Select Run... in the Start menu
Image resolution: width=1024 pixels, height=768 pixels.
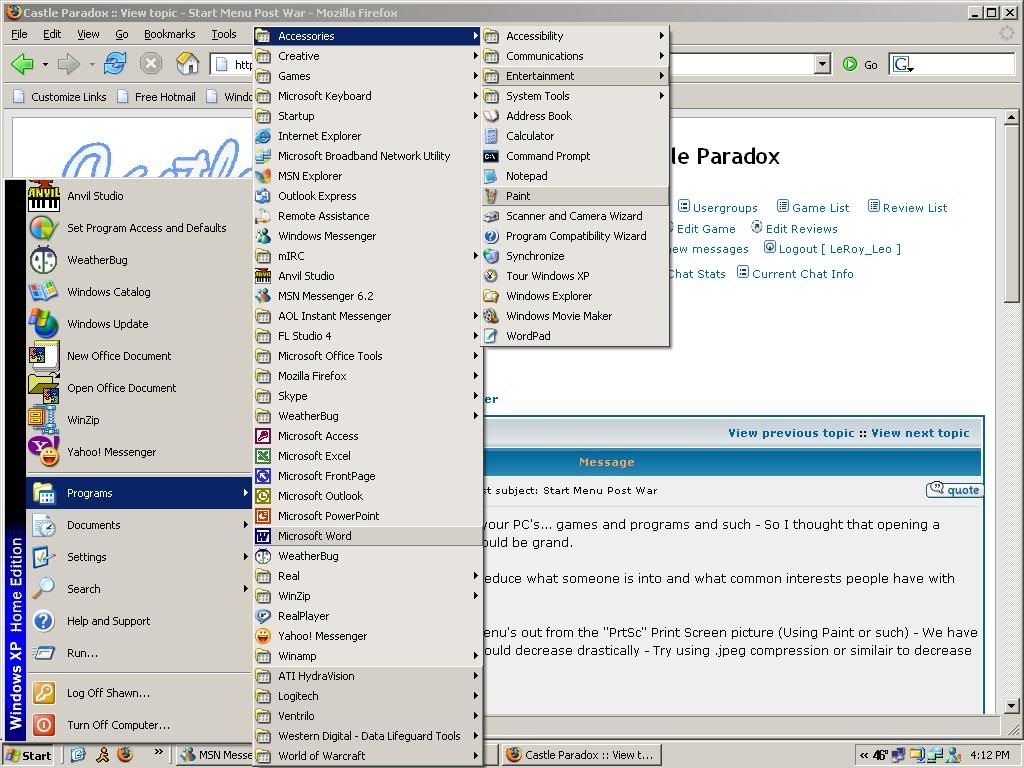pos(138,653)
